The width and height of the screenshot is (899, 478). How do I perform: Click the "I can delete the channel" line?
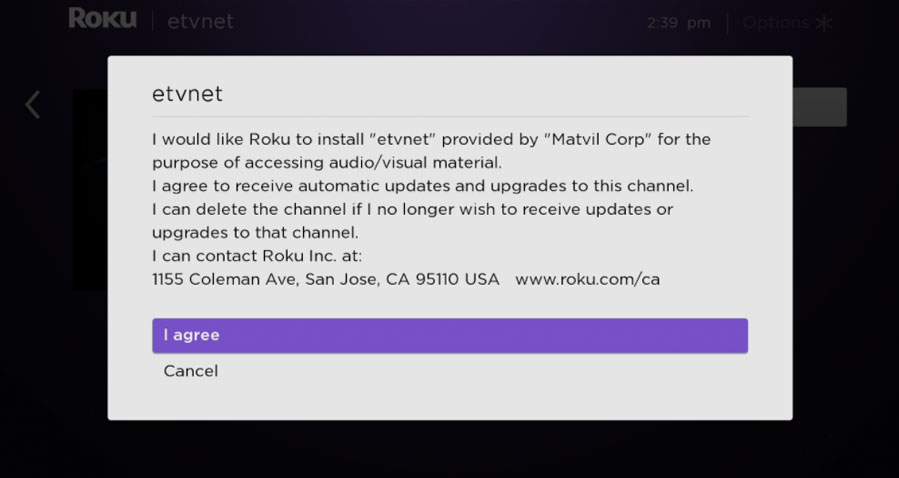click(x=412, y=209)
